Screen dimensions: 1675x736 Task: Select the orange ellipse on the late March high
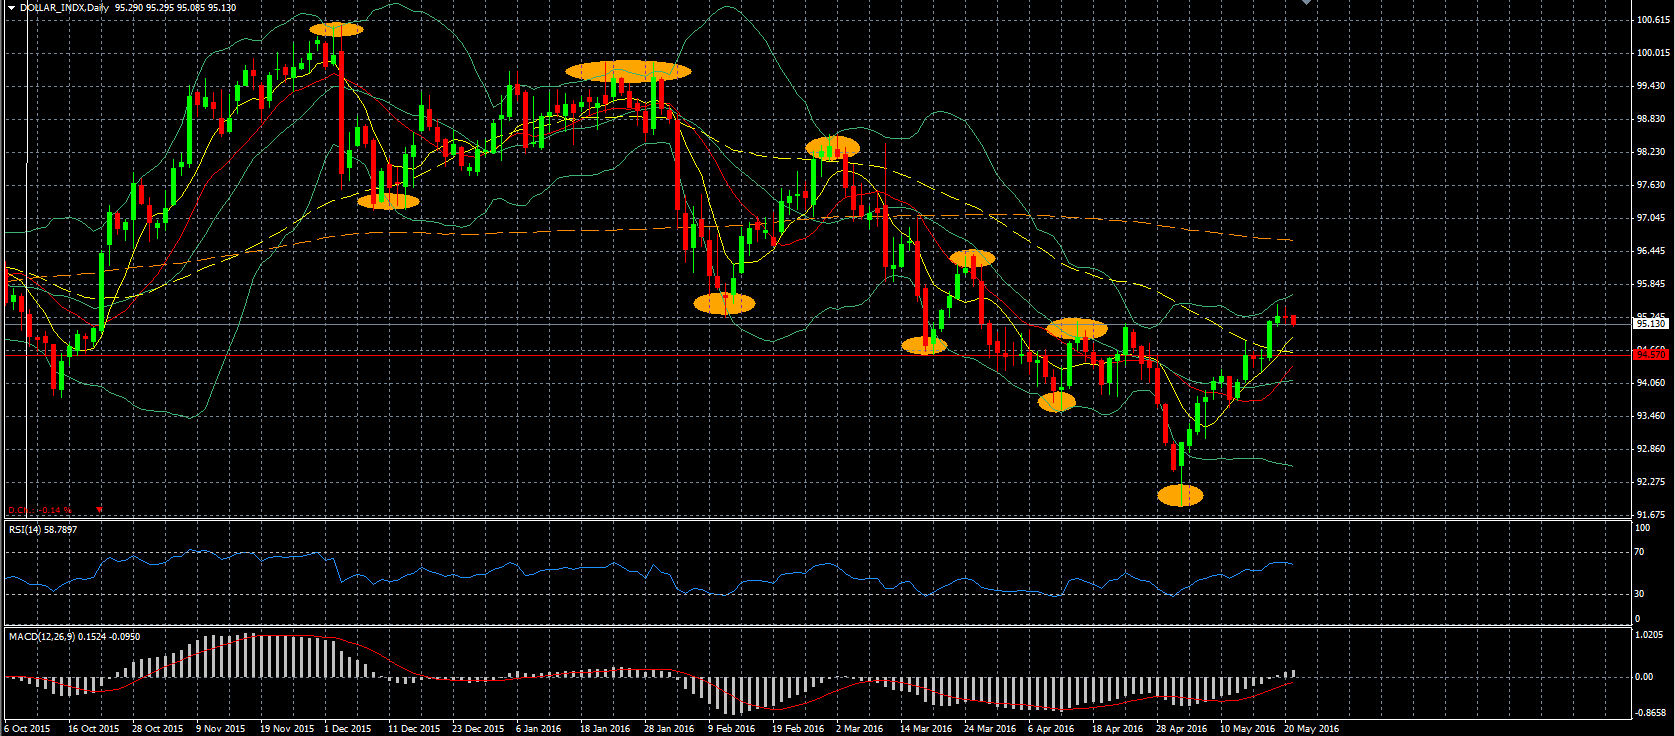pyautogui.click(x=972, y=259)
